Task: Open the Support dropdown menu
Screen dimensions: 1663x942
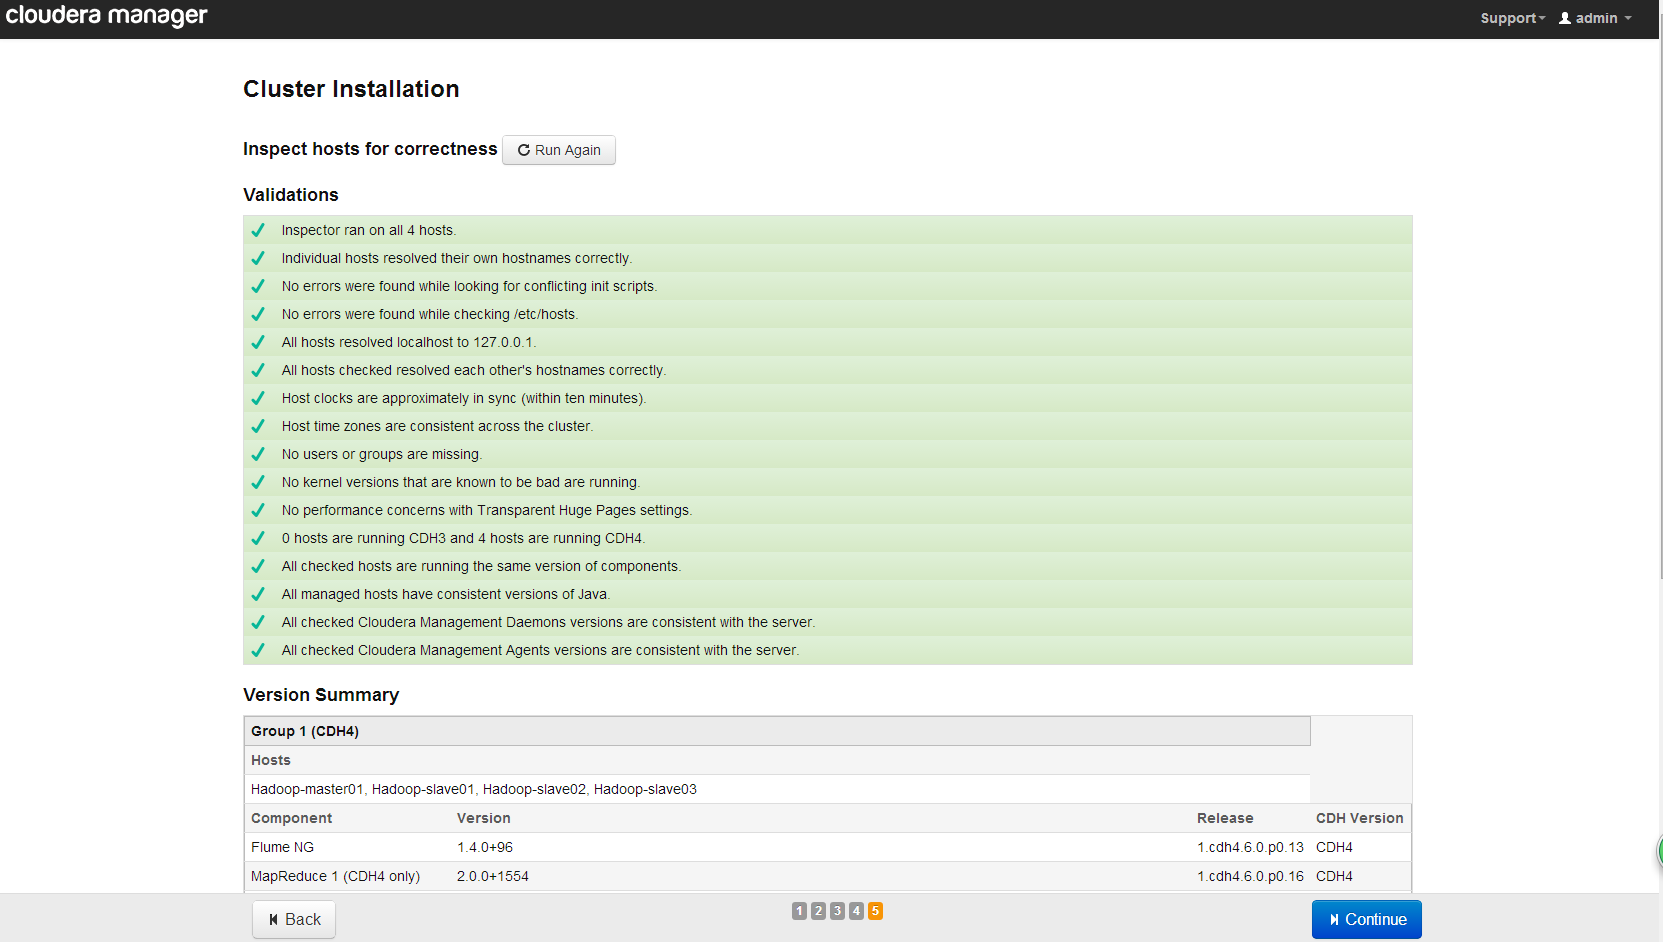Action: tap(1512, 18)
